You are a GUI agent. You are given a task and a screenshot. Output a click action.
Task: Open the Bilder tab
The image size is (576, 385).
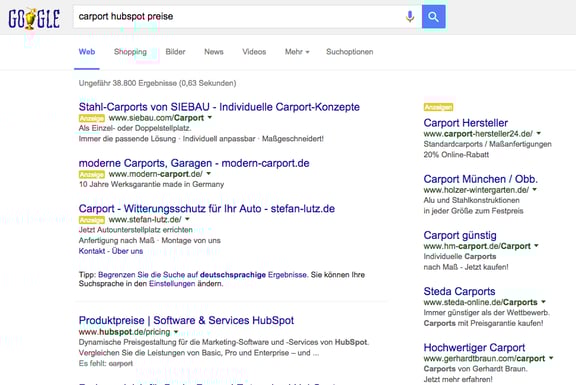click(175, 52)
